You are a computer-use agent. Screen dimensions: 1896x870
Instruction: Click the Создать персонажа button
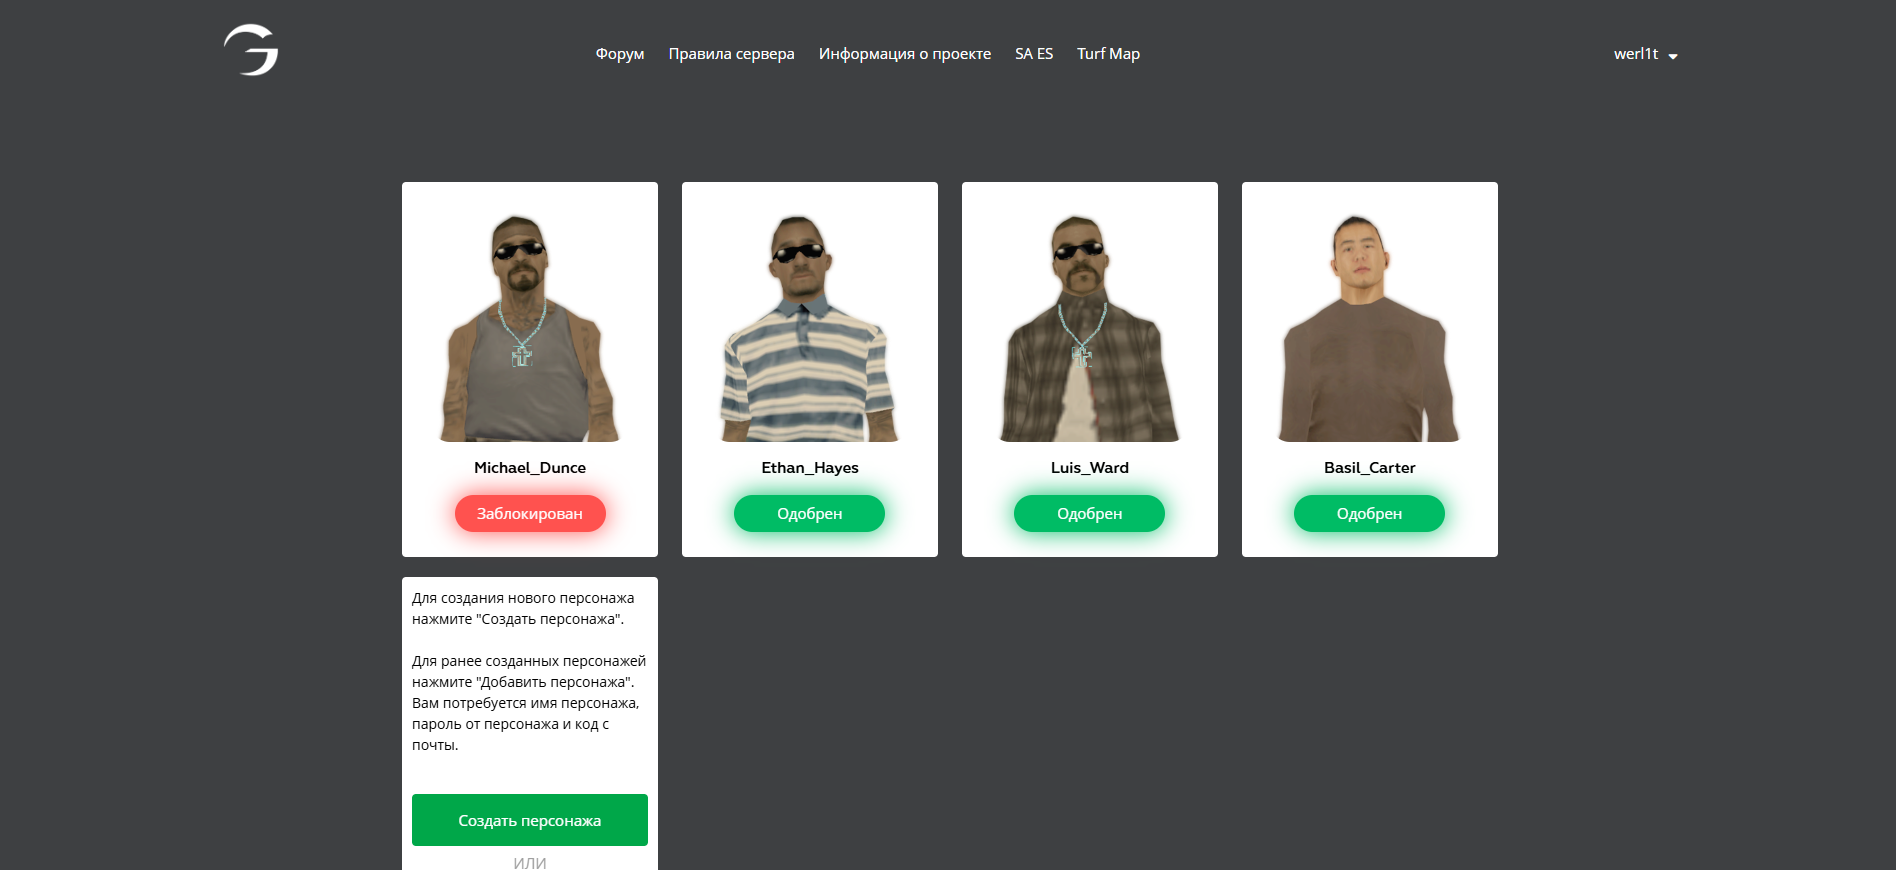pyautogui.click(x=530, y=820)
